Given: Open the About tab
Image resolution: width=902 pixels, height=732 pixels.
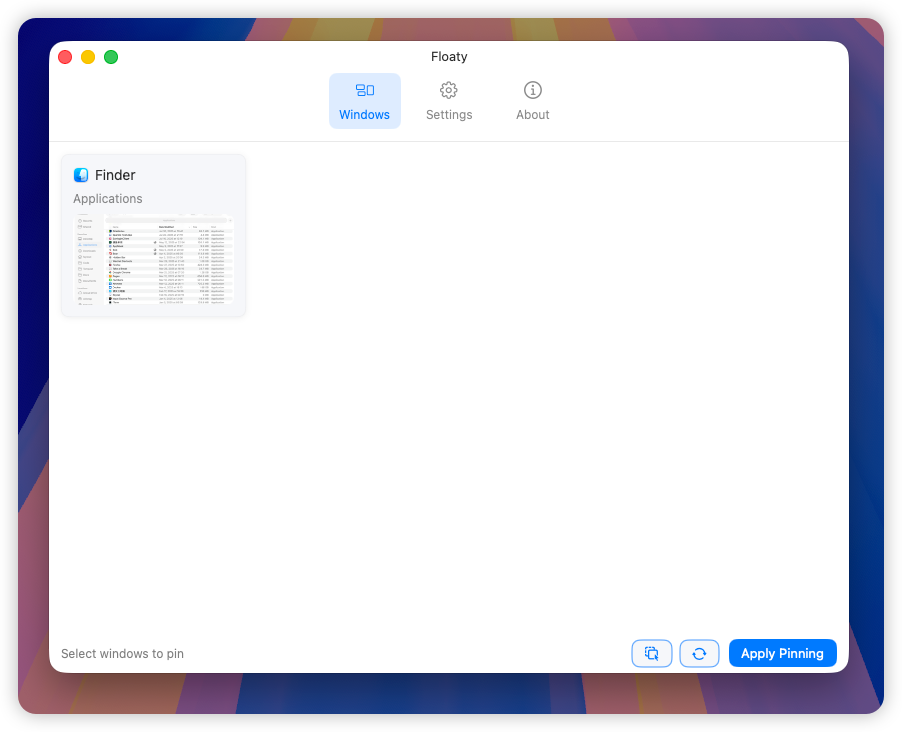Looking at the screenshot, I should click(x=532, y=100).
